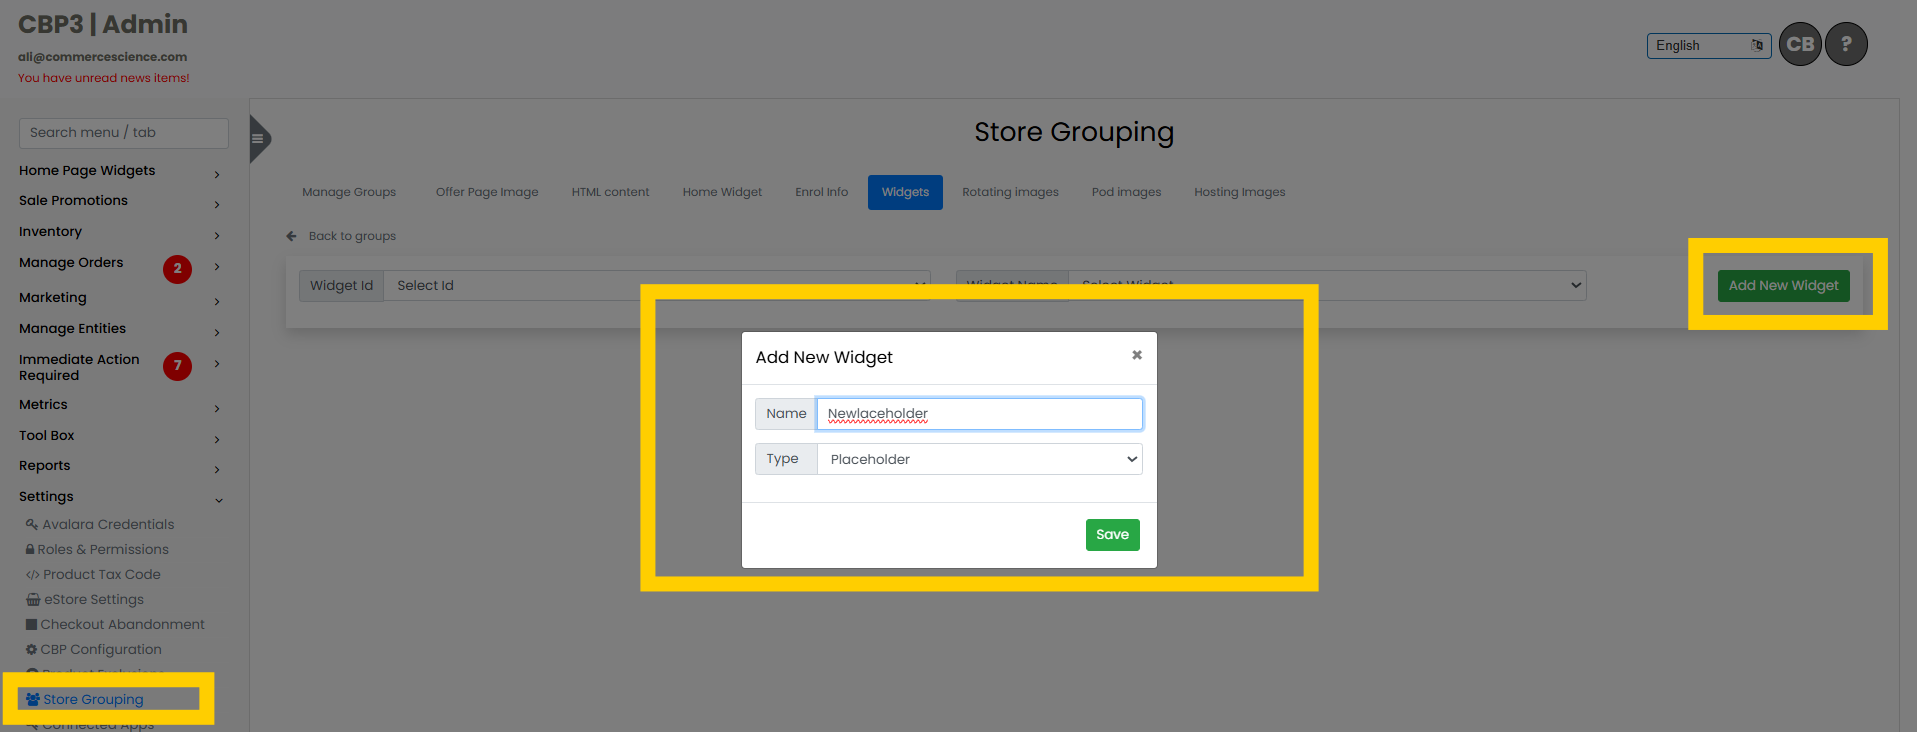Click the Immediate Action Required badge 7
Image resolution: width=1917 pixels, height=732 pixels.
point(177,366)
